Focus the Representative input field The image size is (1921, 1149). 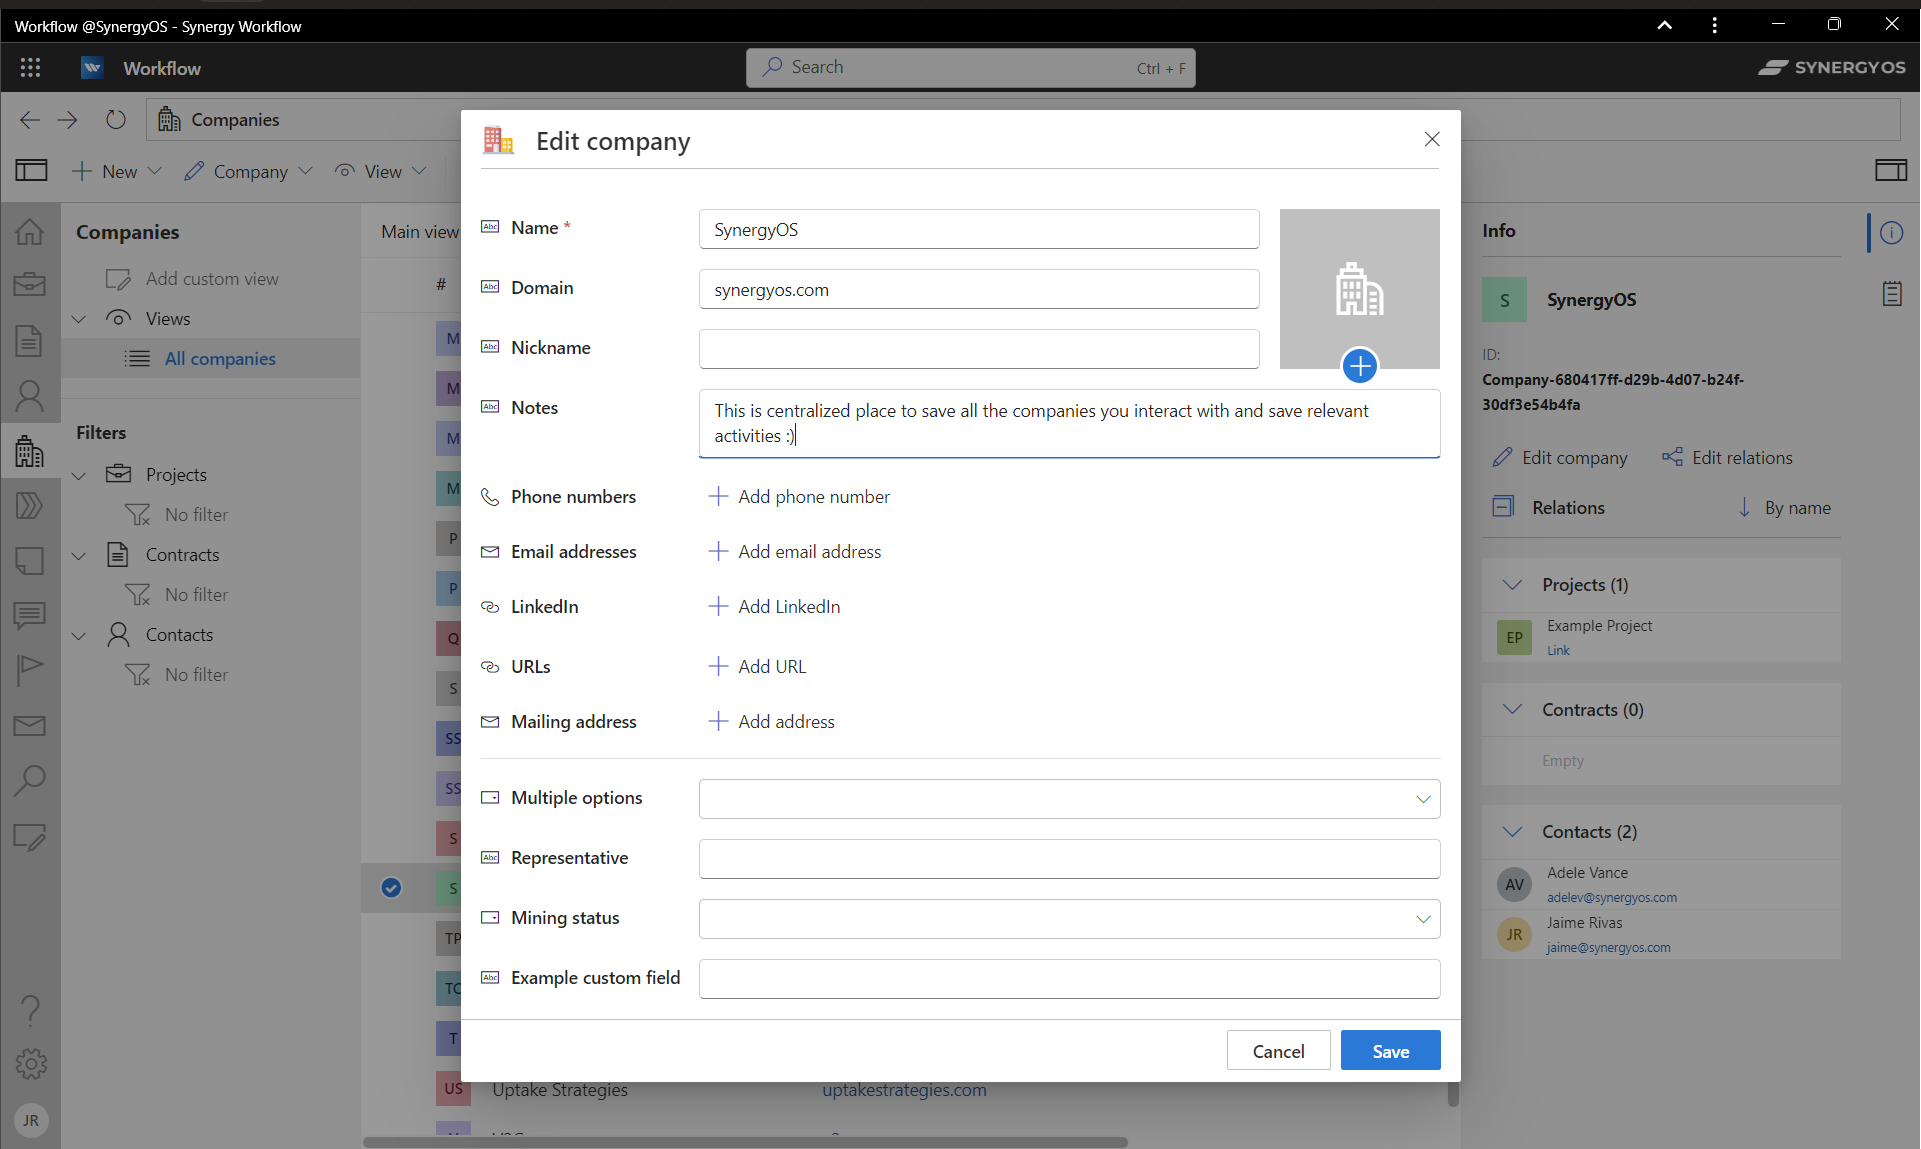click(x=1069, y=859)
